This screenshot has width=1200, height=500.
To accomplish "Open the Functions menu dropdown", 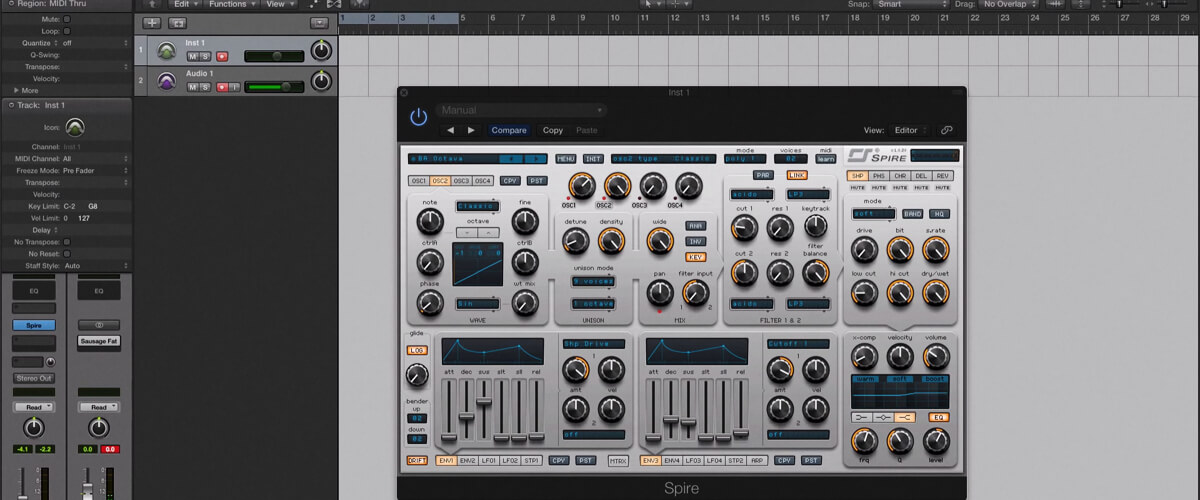I will click(231, 4).
